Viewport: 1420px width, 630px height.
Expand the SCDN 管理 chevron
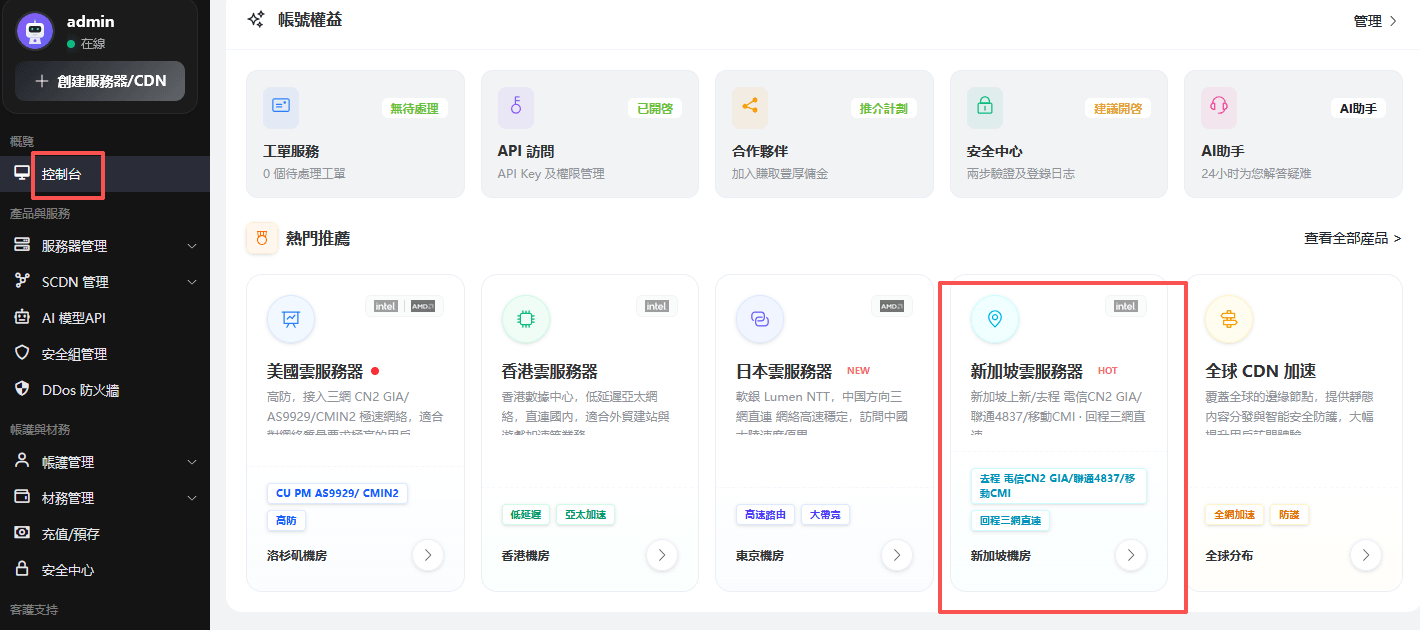(193, 282)
